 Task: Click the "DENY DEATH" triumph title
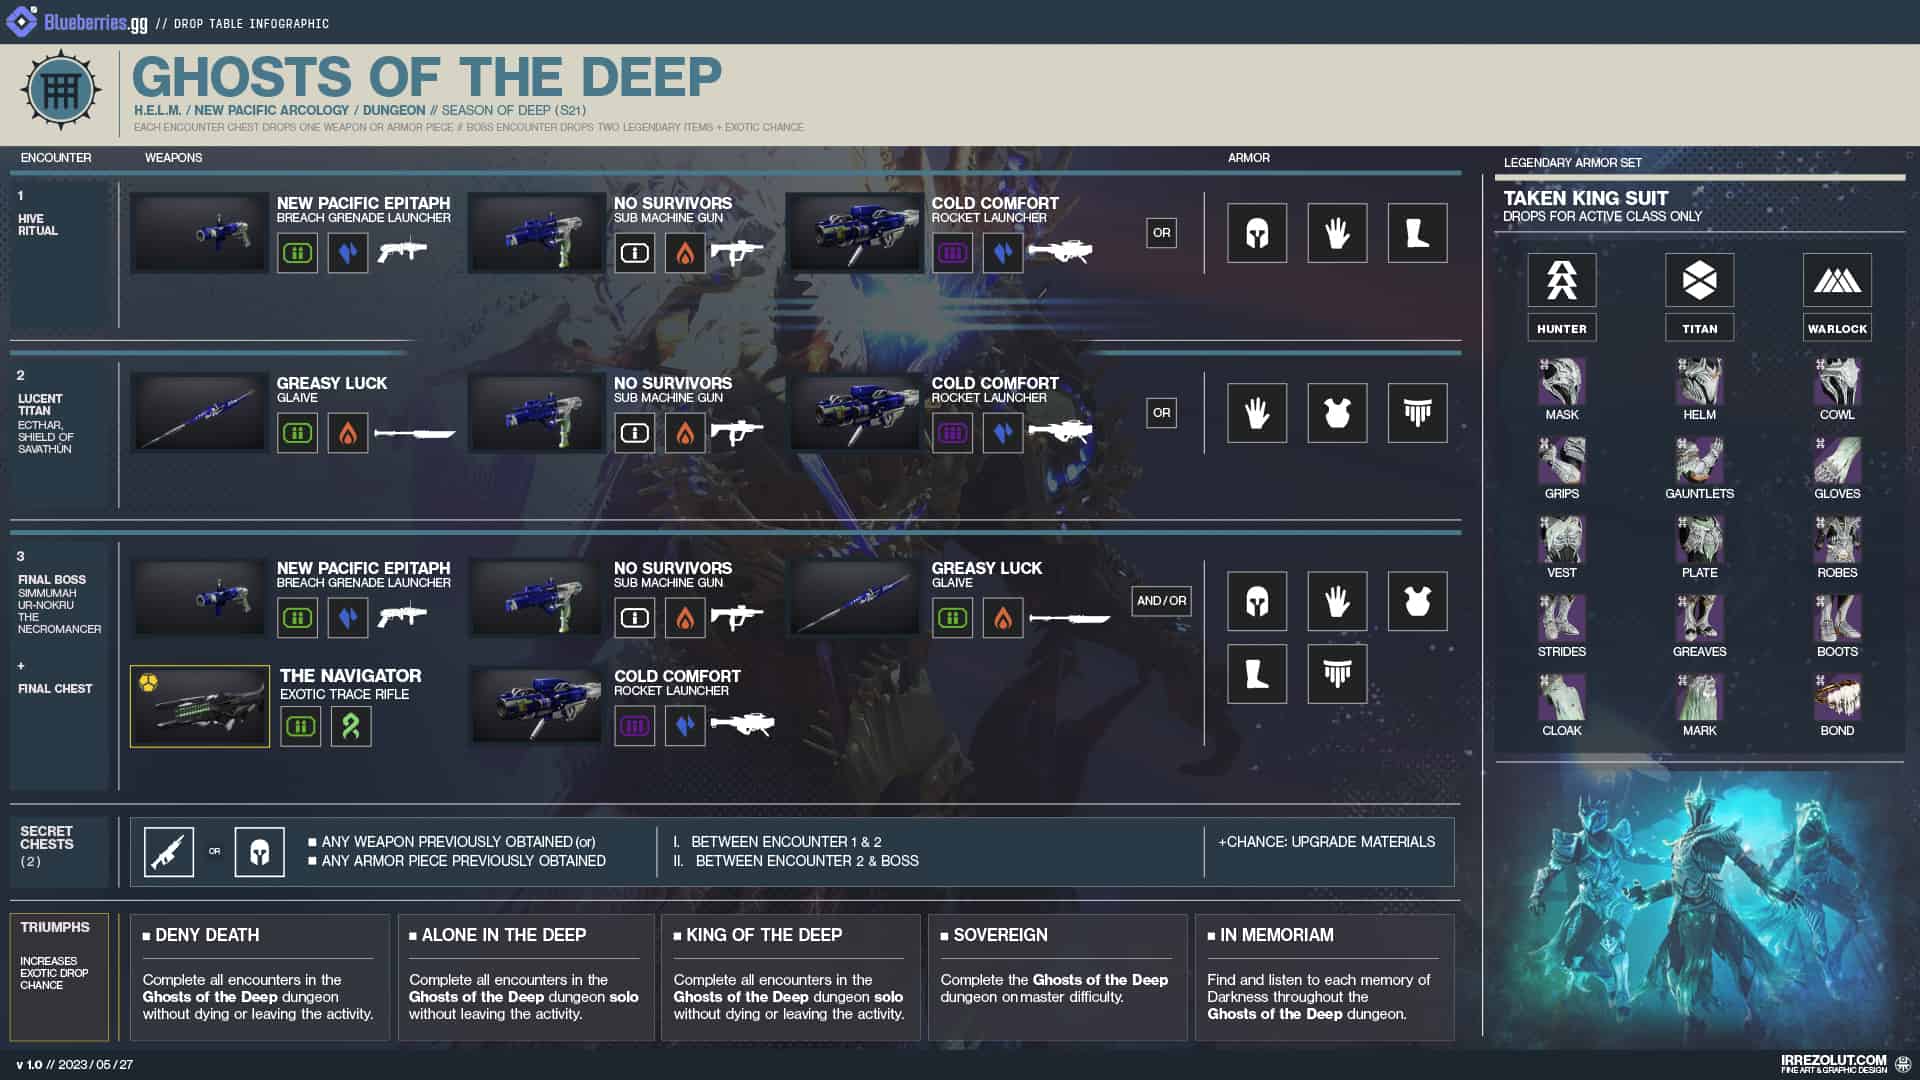[207, 935]
